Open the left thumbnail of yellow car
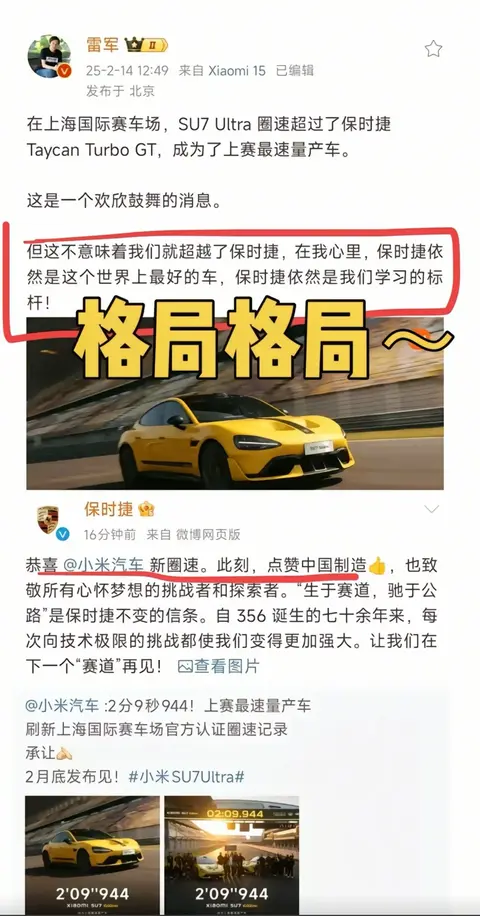Screen dimensions: 480x916 [92, 855]
